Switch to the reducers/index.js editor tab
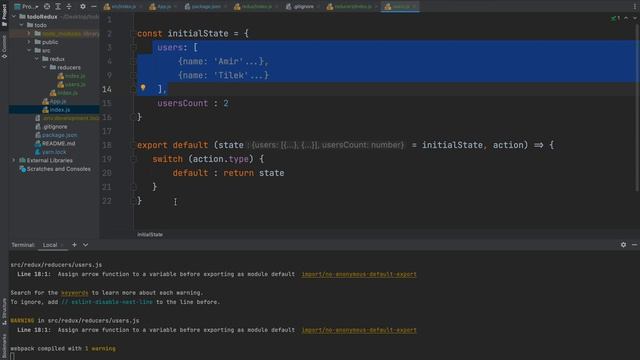640x360 pixels. coord(352,7)
